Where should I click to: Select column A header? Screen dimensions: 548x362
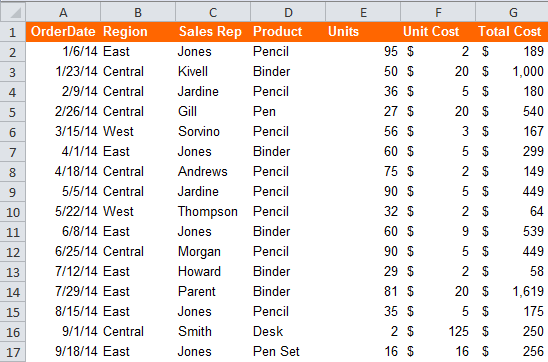[x=63, y=12]
